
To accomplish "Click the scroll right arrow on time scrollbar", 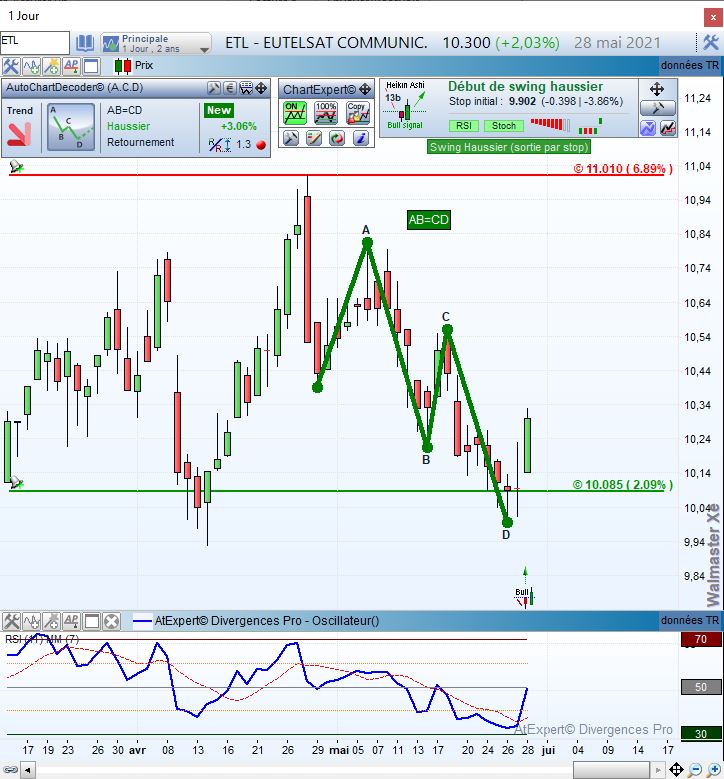I will click(658, 771).
